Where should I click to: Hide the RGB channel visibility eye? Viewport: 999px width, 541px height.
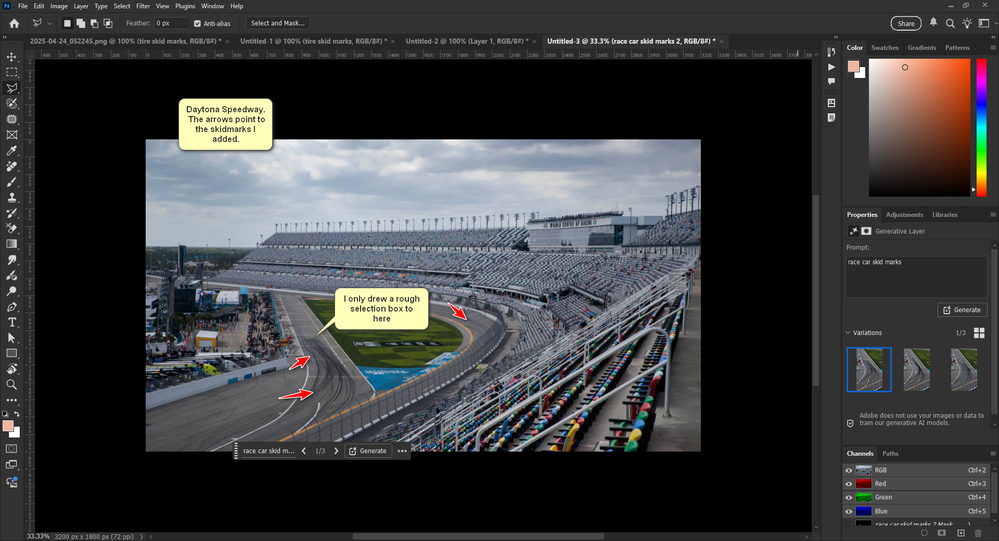point(849,470)
